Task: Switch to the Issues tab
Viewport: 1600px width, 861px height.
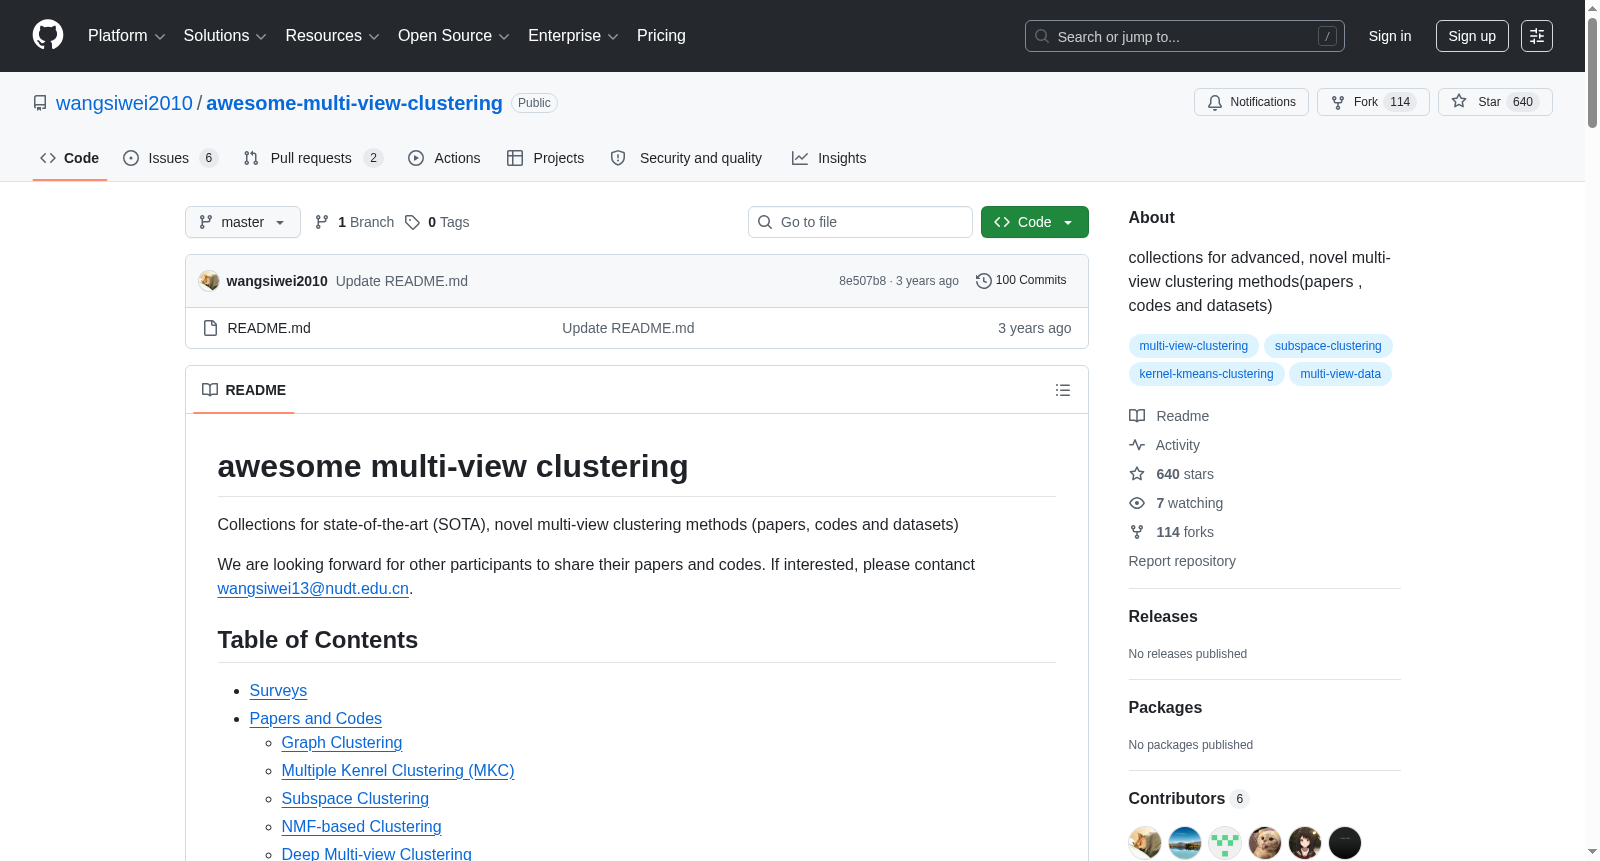Action: click(170, 158)
